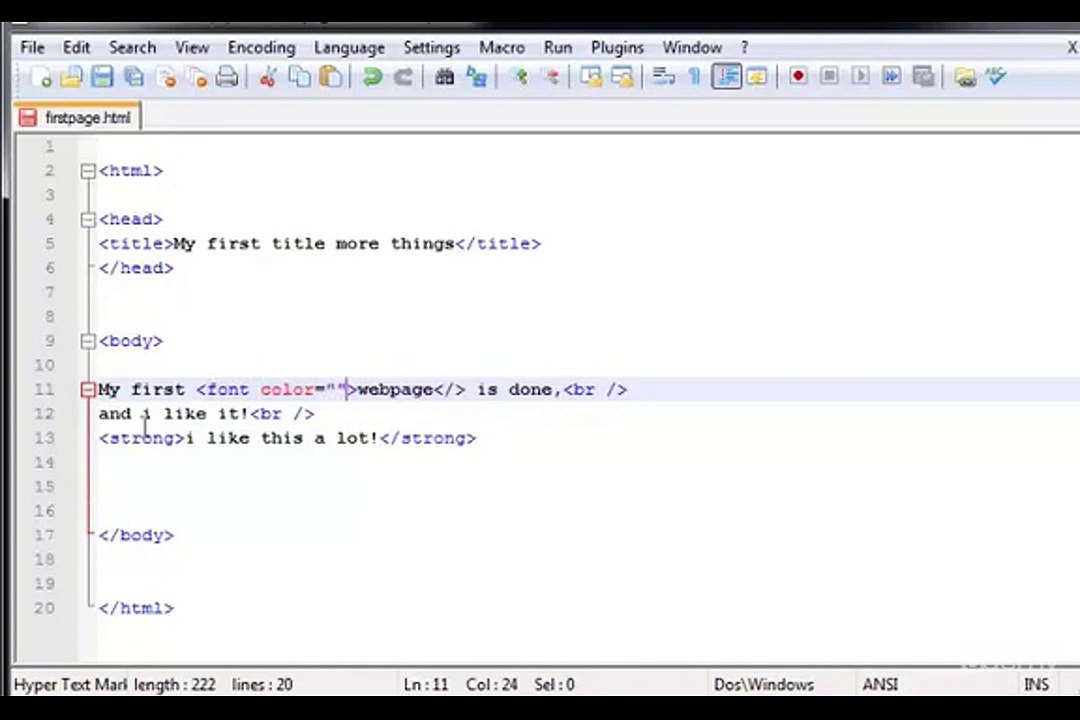Toggle synchronized horizontal scrolling
Viewport: 1080px width, 720px height.
[x=622, y=76]
